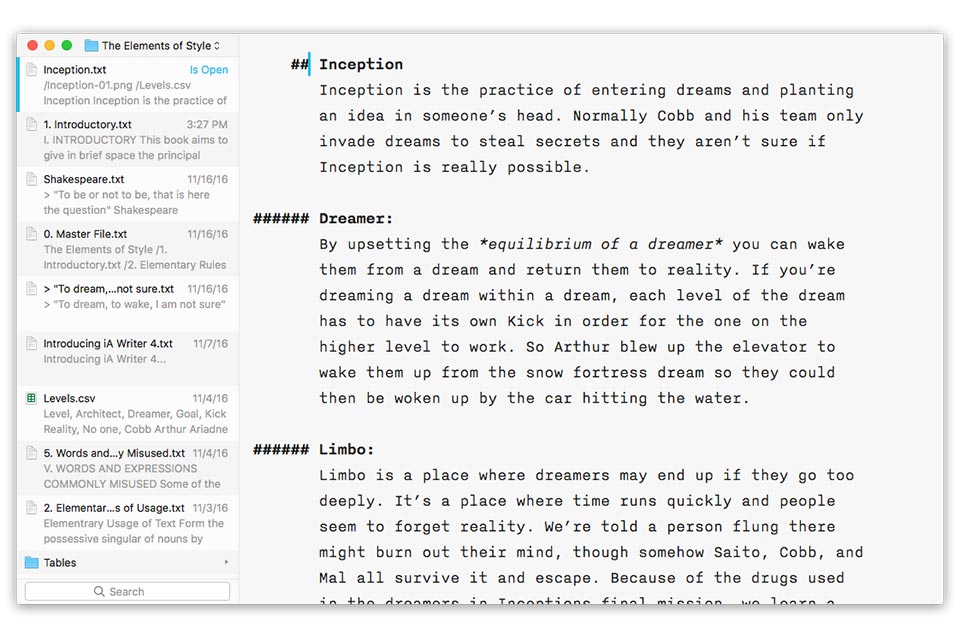Screen dimensions: 960x640
Task: Expand the Tables folder arrow
Action: pos(227,562)
